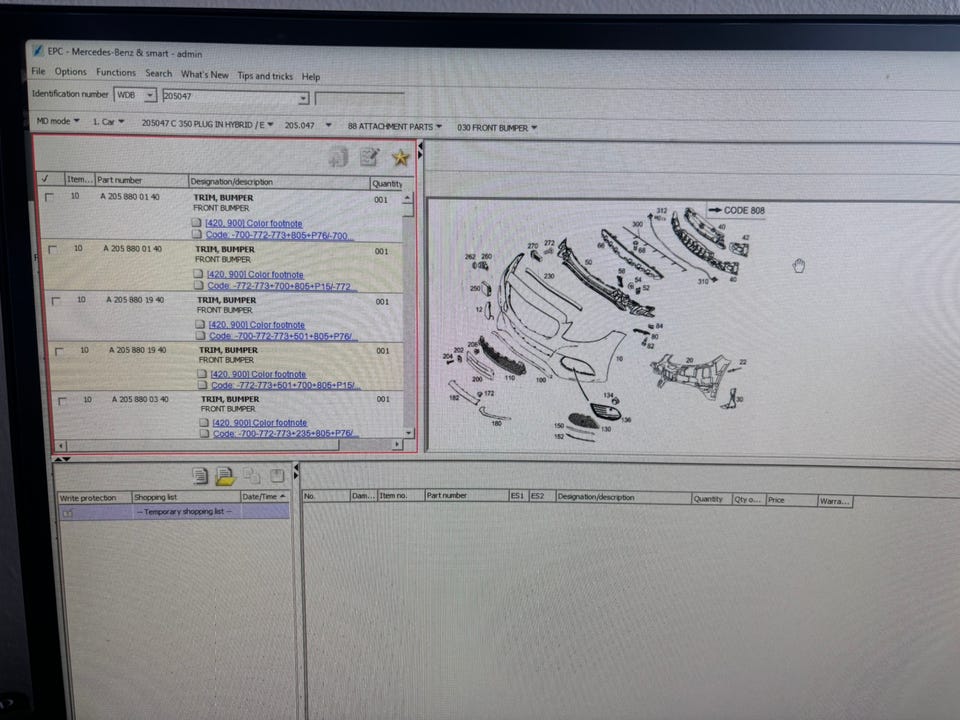
Task: Open the 030 FRONT BUMPER subgroup dropdown
Action: point(497,128)
